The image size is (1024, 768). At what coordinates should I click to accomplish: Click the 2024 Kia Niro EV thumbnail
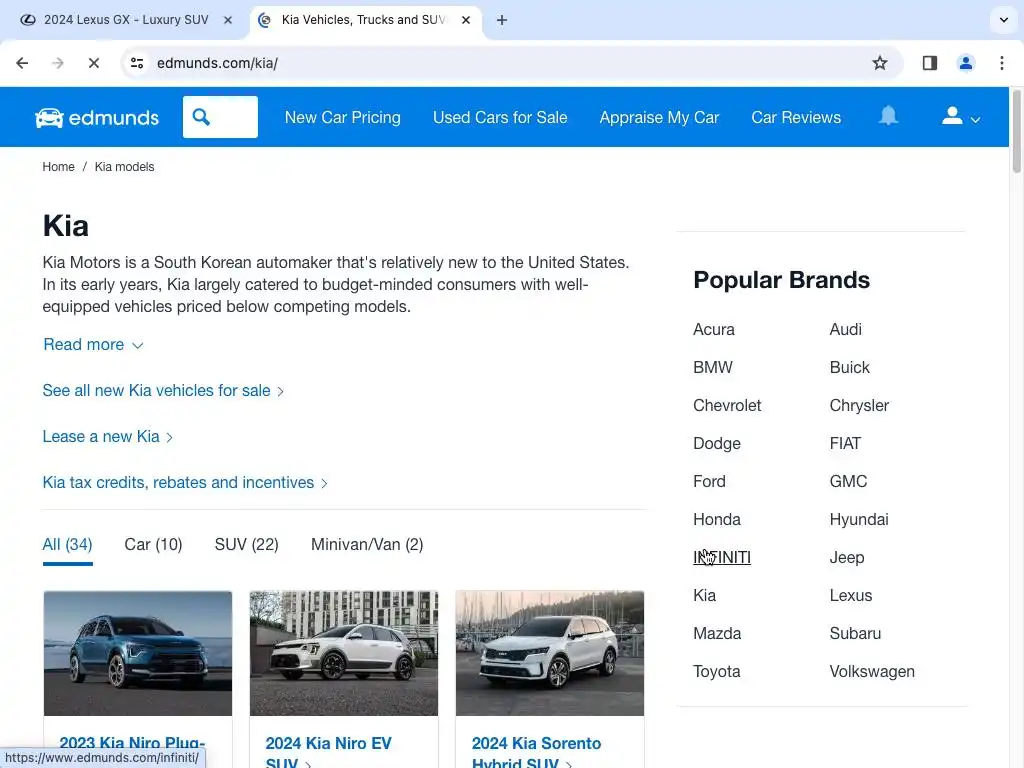click(344, 653)
